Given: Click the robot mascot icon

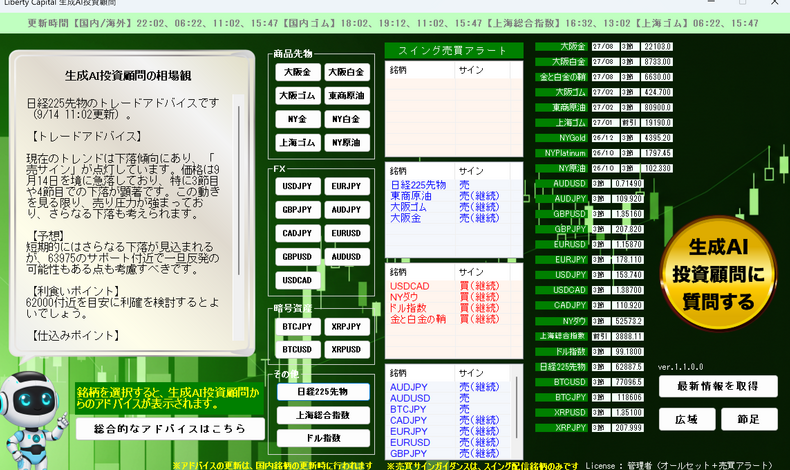Looking at the screenshot, I should tap(33, 421).
